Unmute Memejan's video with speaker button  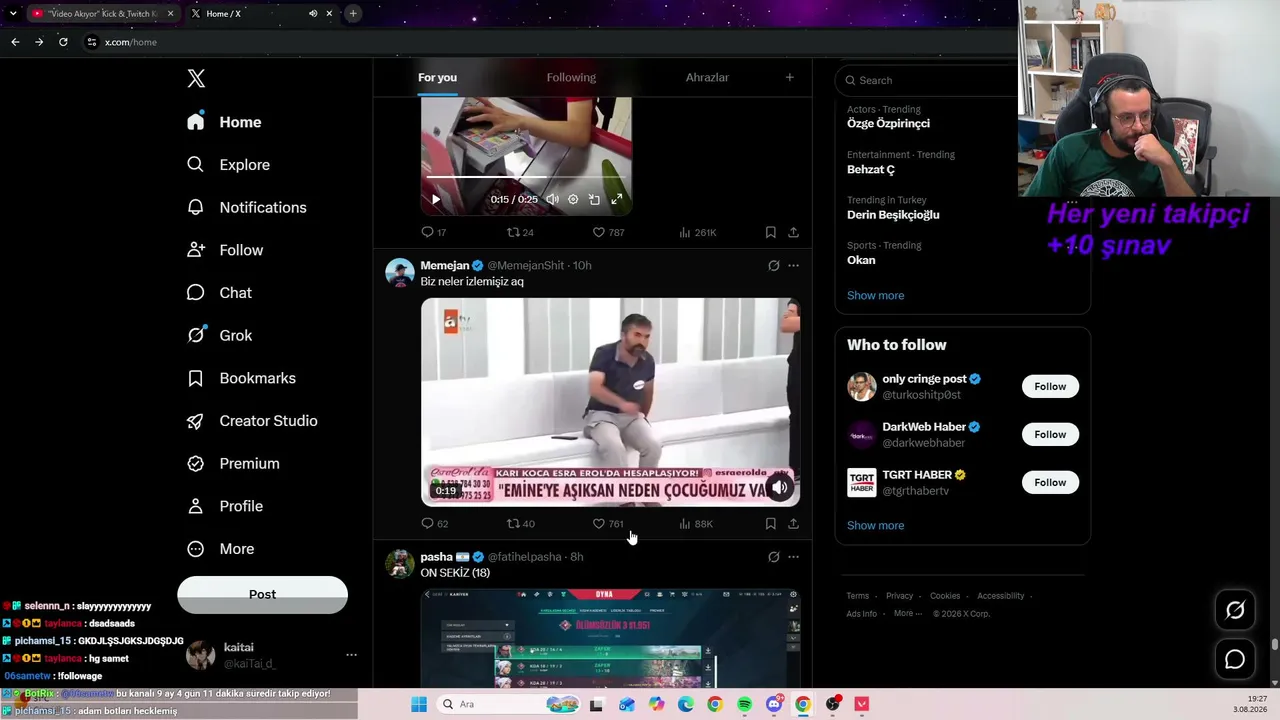pos(779,487)
